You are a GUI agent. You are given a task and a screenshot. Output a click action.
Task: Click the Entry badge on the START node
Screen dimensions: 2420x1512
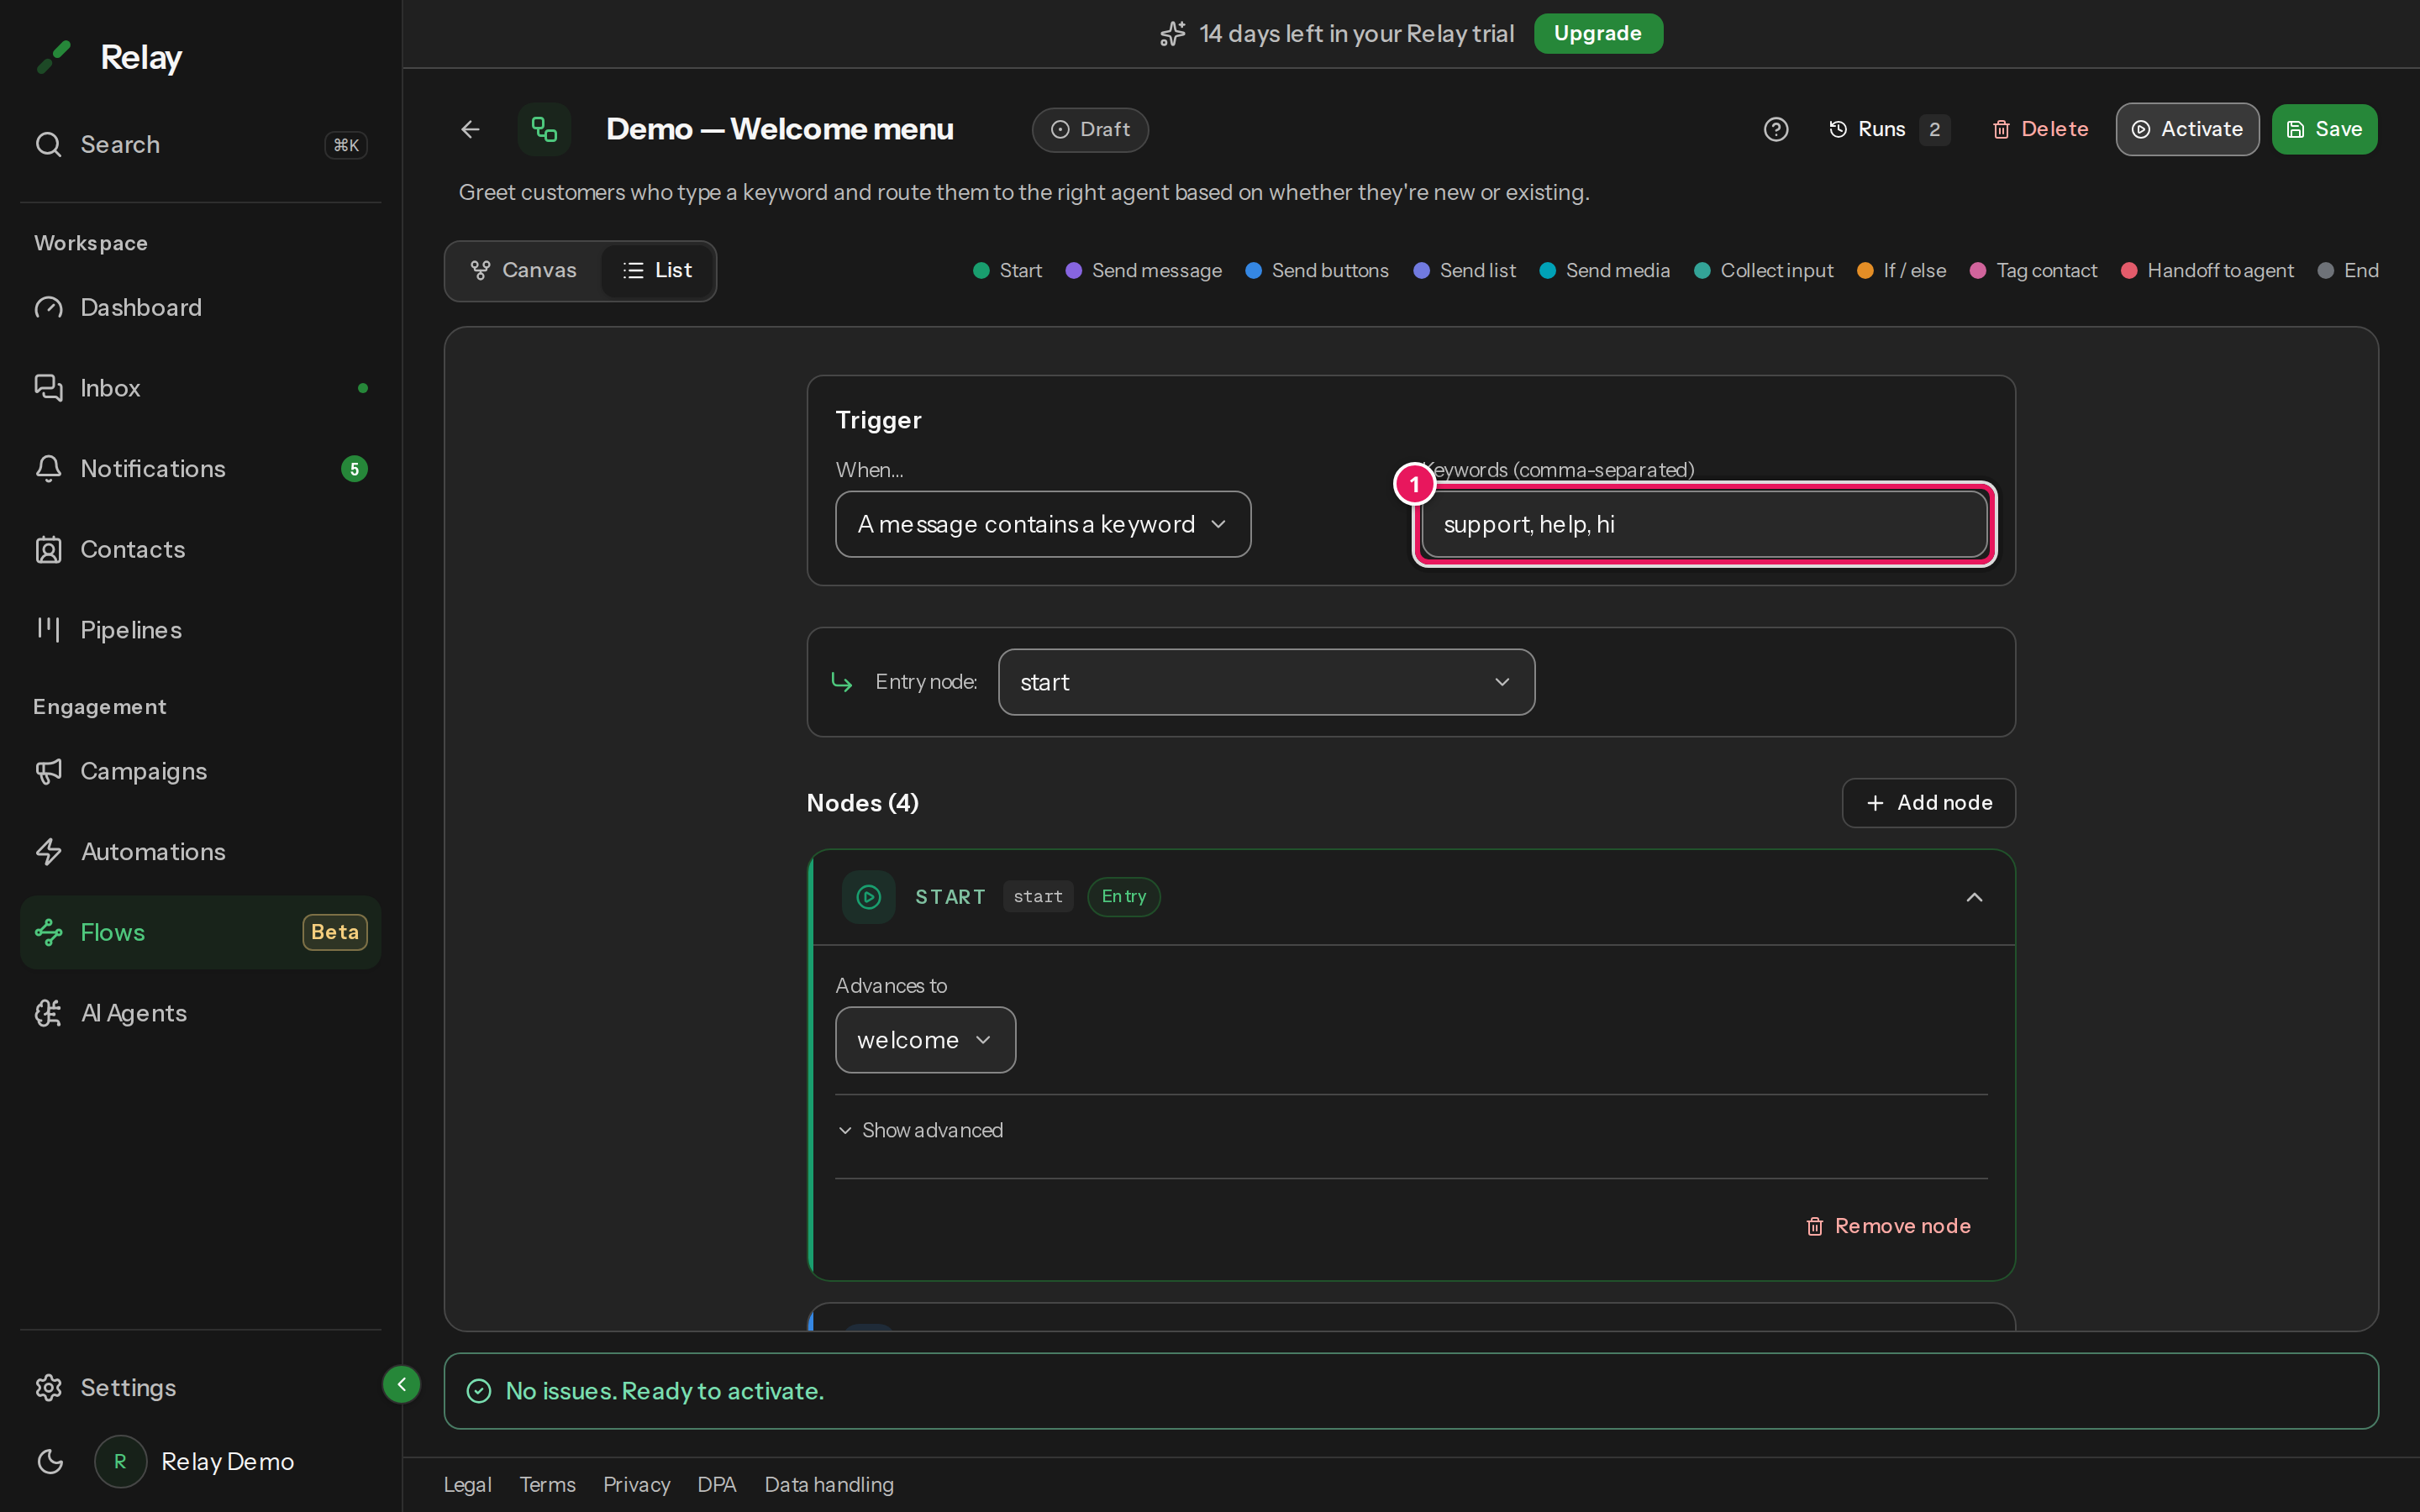point(1123,897)
